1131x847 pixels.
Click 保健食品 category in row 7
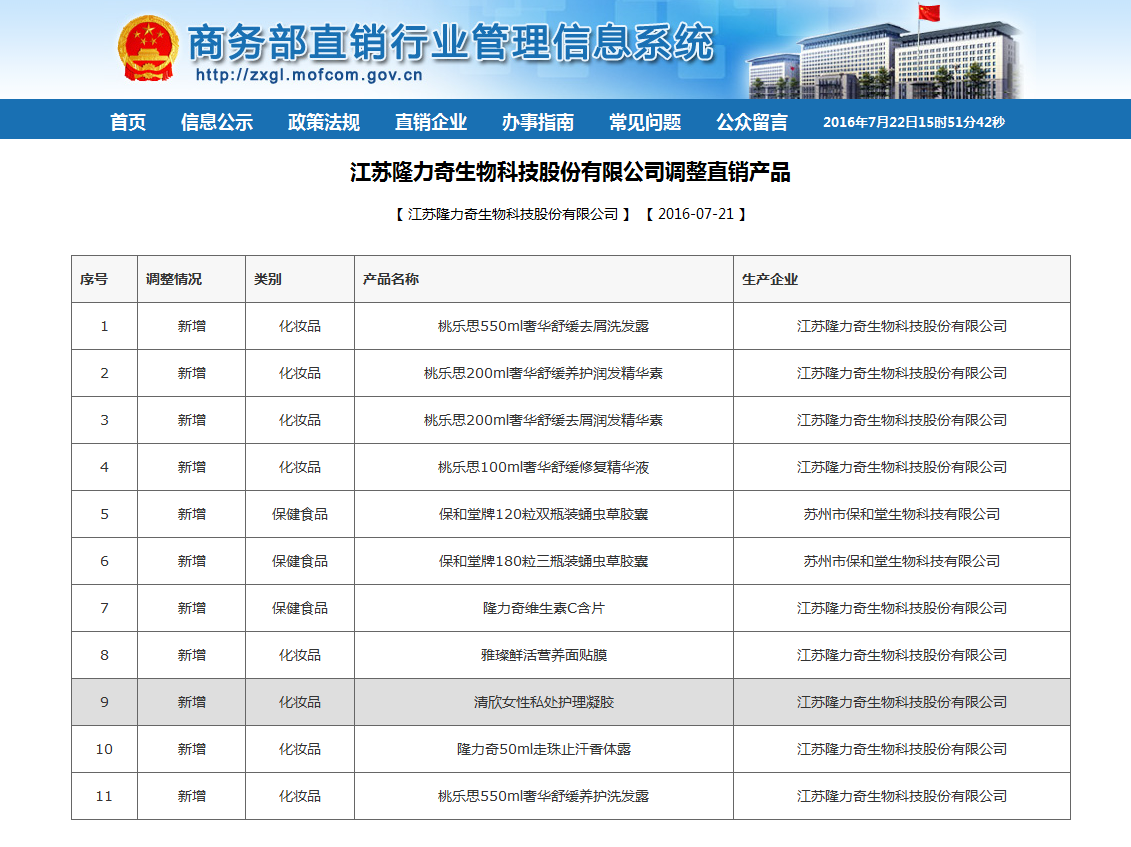pyautogui.click(x=299, y=608)
